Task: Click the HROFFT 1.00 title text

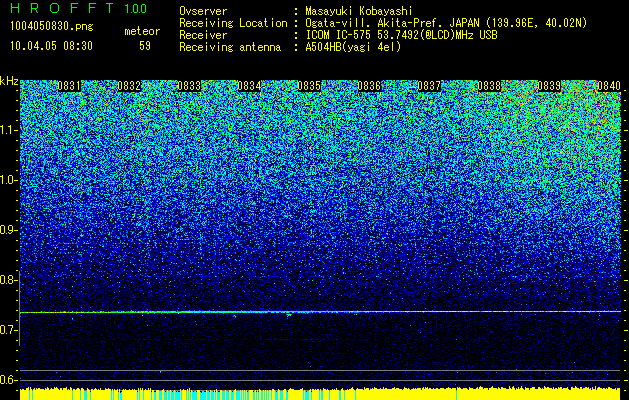Action: 79,8
